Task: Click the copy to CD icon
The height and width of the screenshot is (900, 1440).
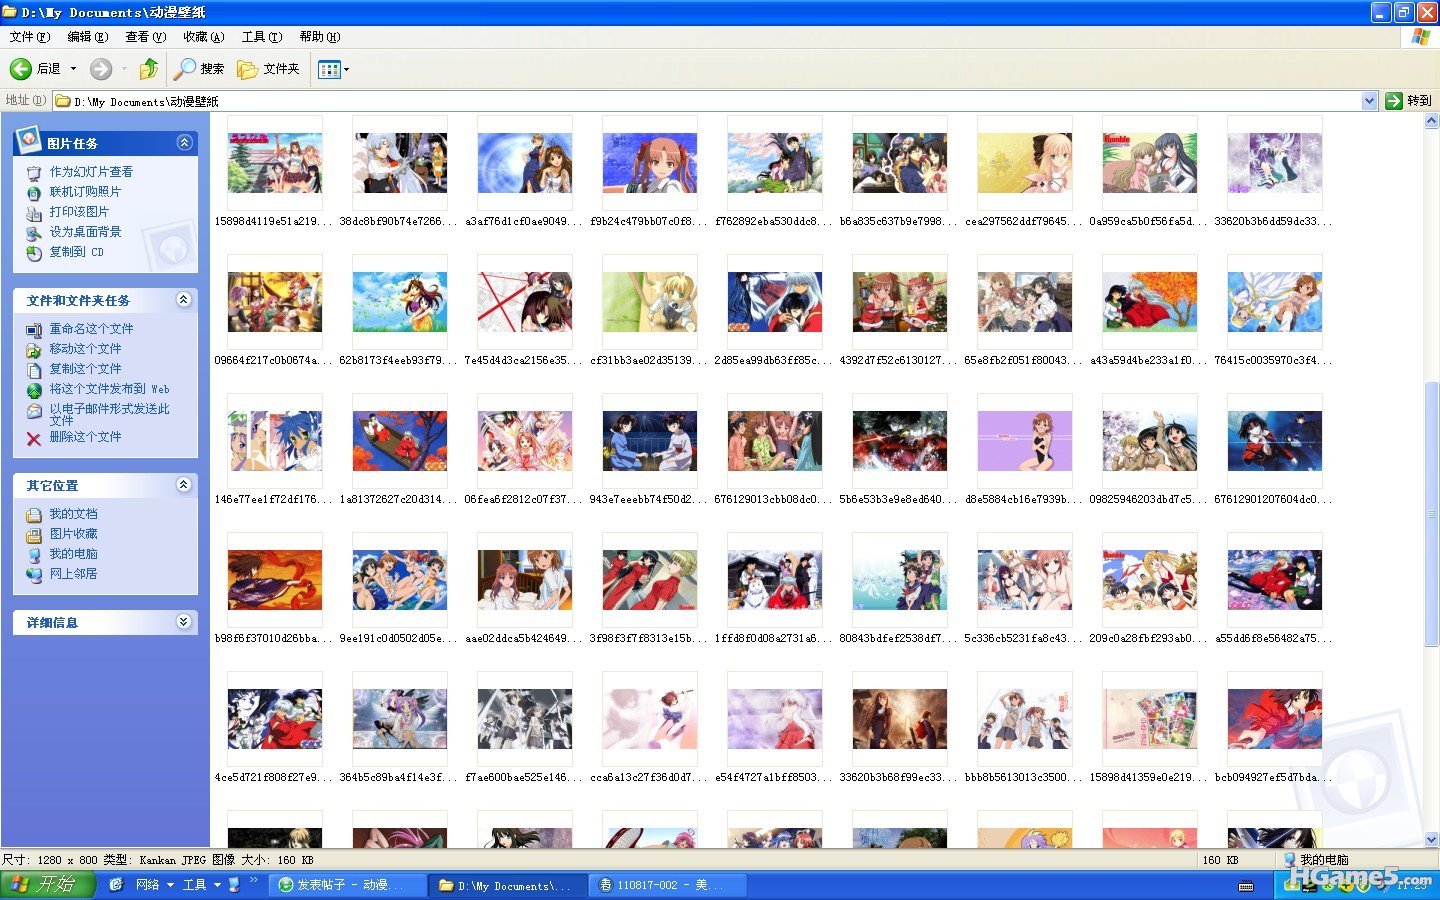Action: tap(33, 253)
